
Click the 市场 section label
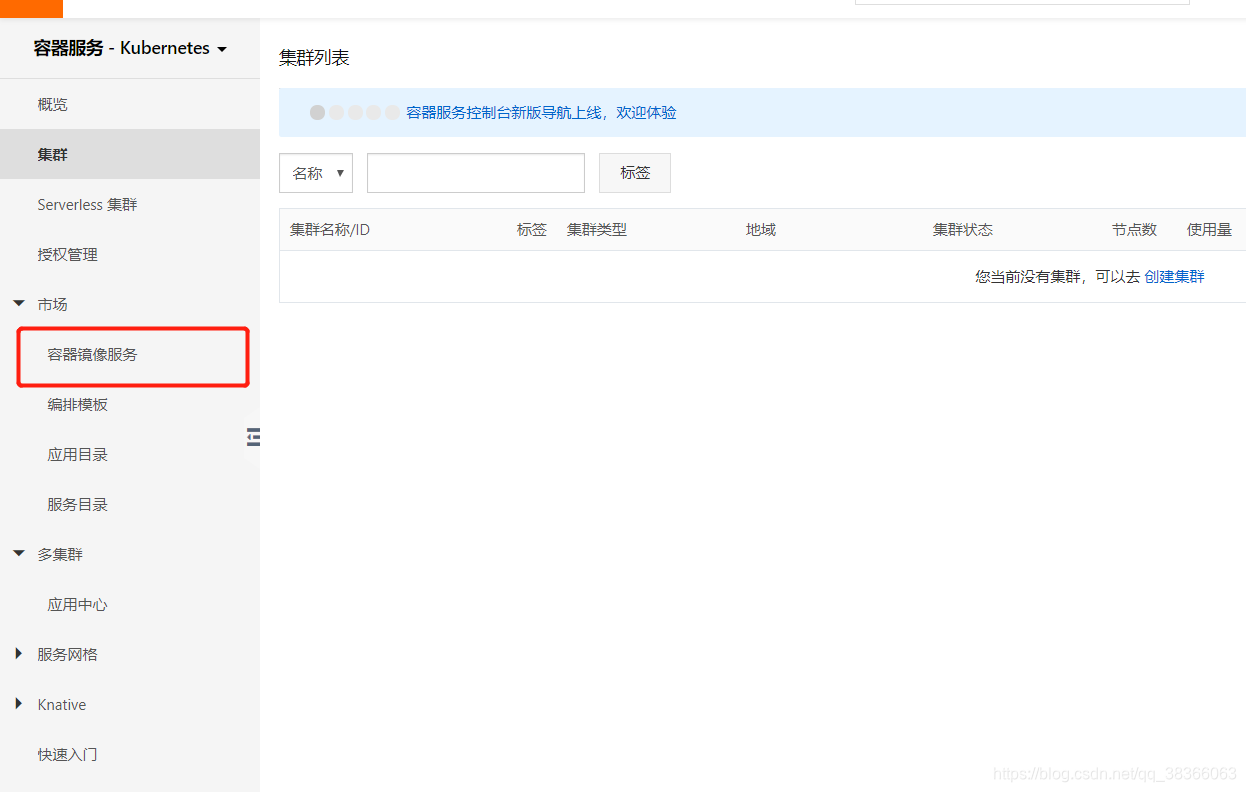click(53, 304)
